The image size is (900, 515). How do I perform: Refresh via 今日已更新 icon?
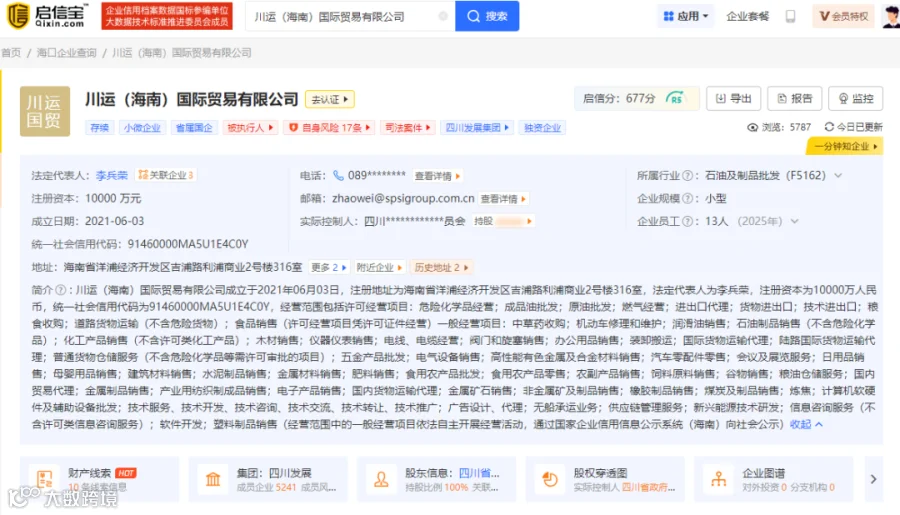click(x=829, y=127)
